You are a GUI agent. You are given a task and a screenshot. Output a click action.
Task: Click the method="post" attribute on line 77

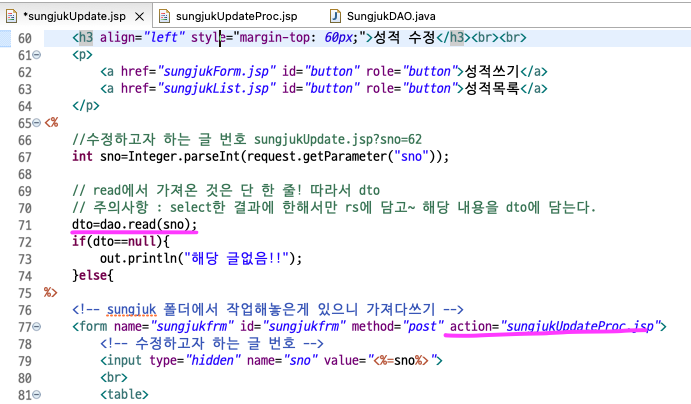[398, 326]
